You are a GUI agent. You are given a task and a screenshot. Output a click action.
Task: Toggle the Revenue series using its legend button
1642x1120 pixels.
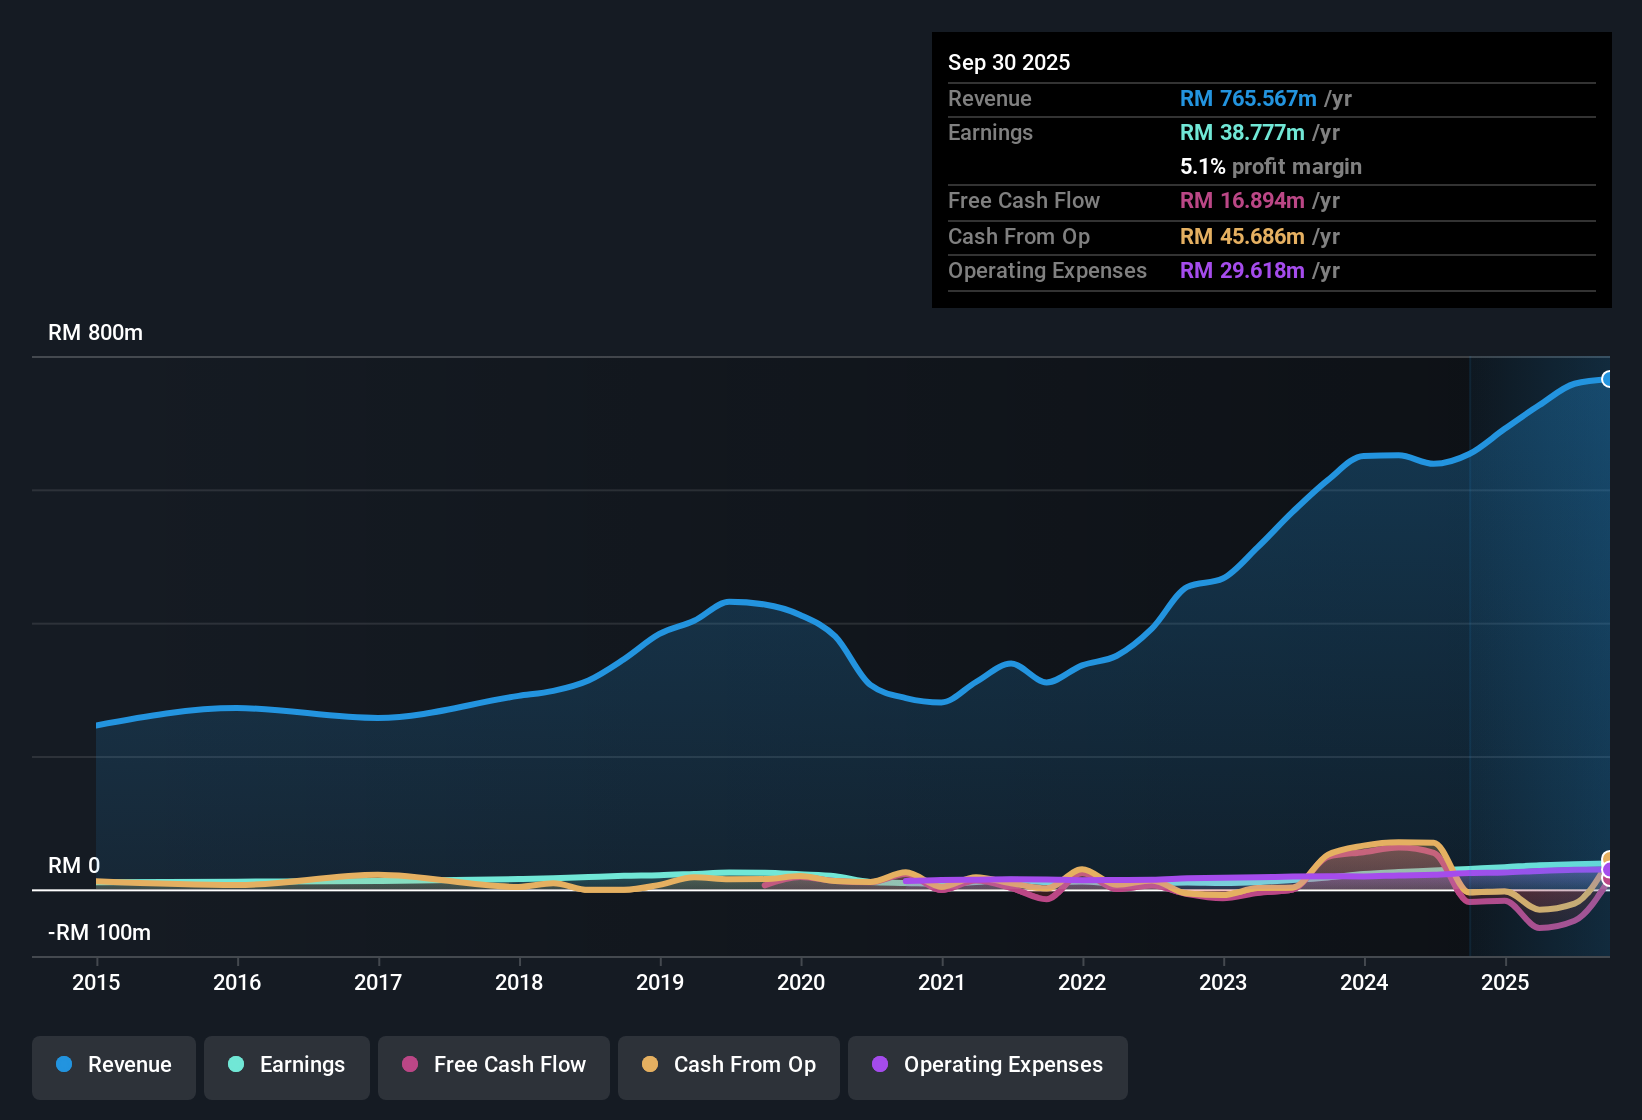pos(113,1066)
